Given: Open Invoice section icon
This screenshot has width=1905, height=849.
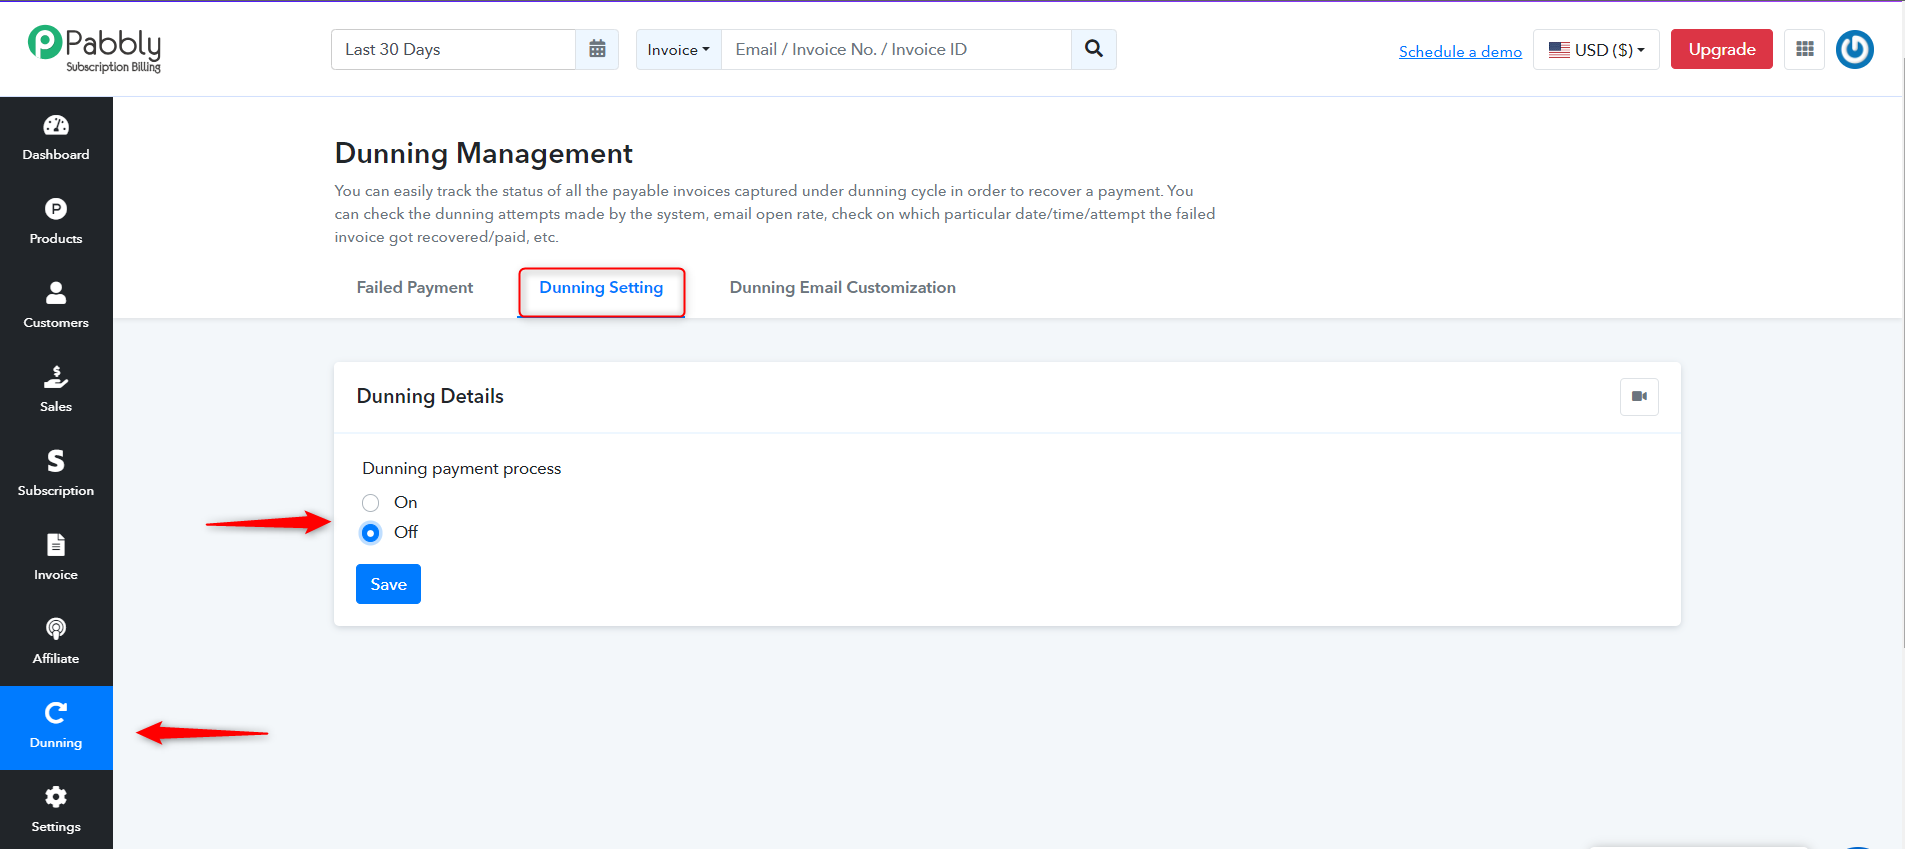Looking at the screenshot, I should [56, 545].
